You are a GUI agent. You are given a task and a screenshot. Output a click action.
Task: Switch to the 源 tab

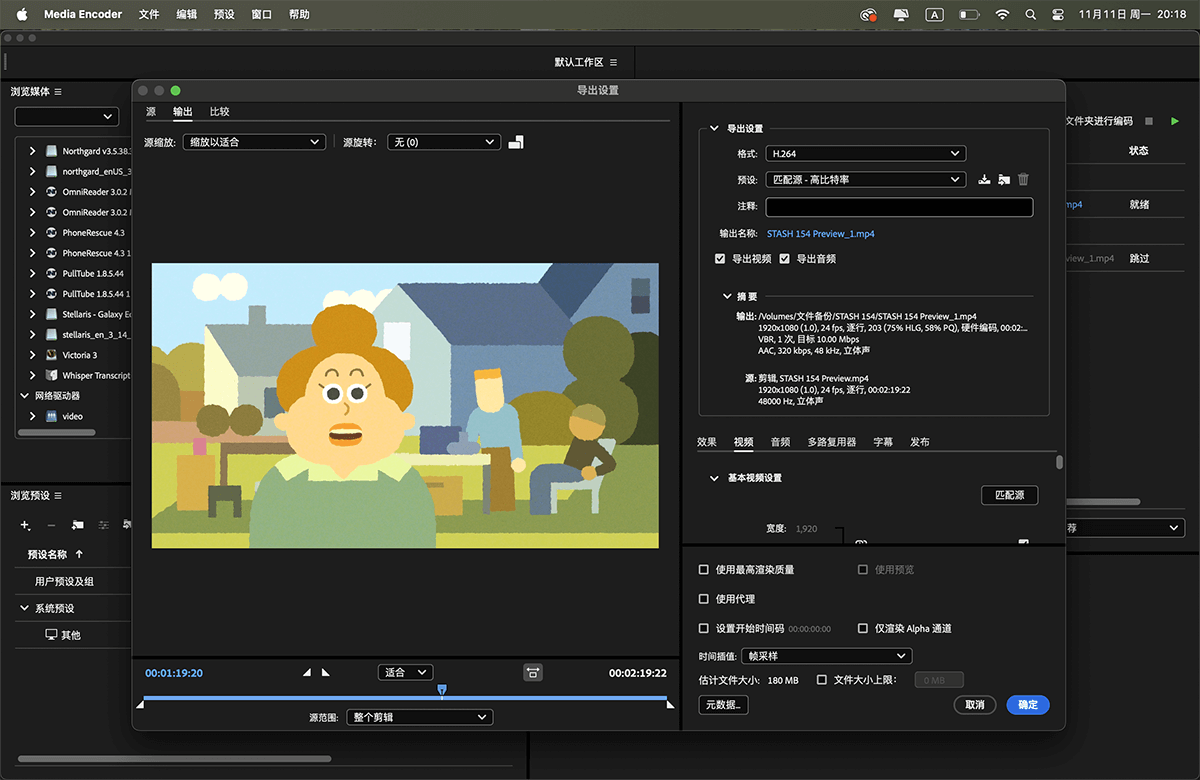[x=151, y=111]
